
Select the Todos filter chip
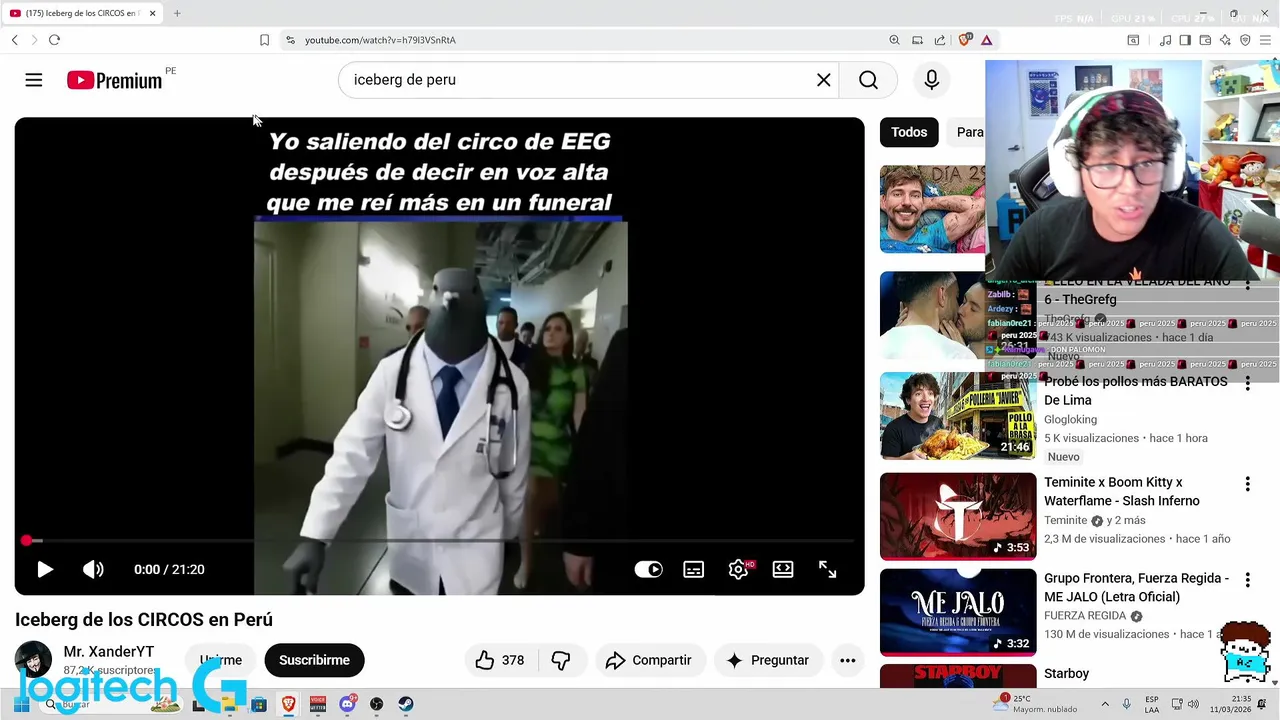tap(909, 132)
